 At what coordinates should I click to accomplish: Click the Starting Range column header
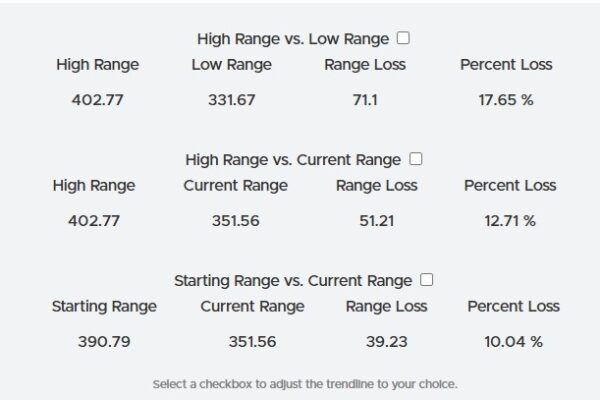point(104,306)
